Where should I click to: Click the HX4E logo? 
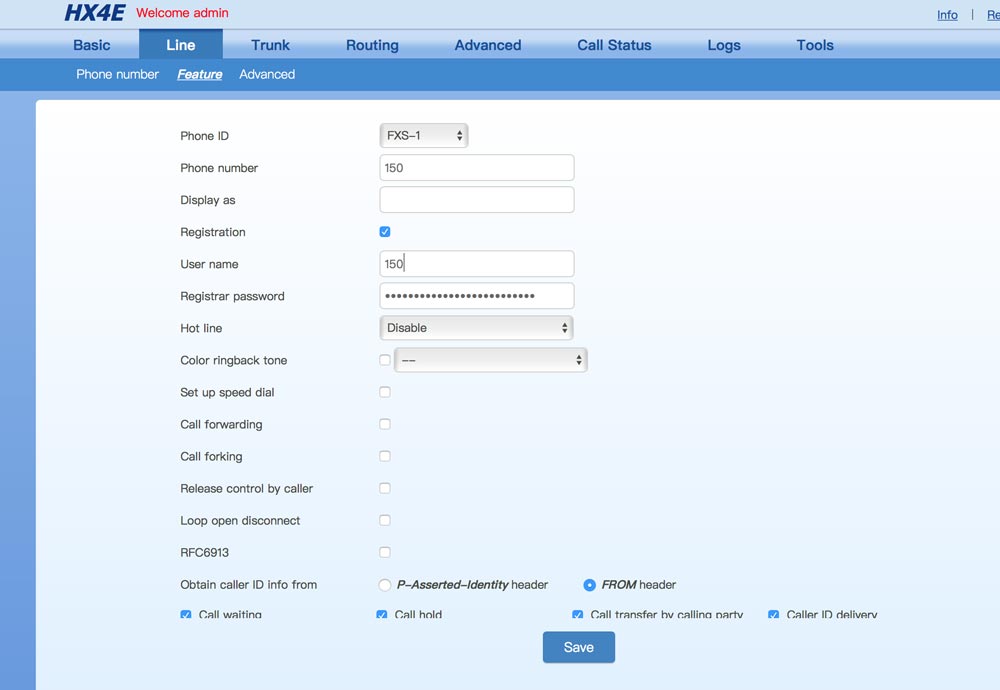tap(94, 13)
